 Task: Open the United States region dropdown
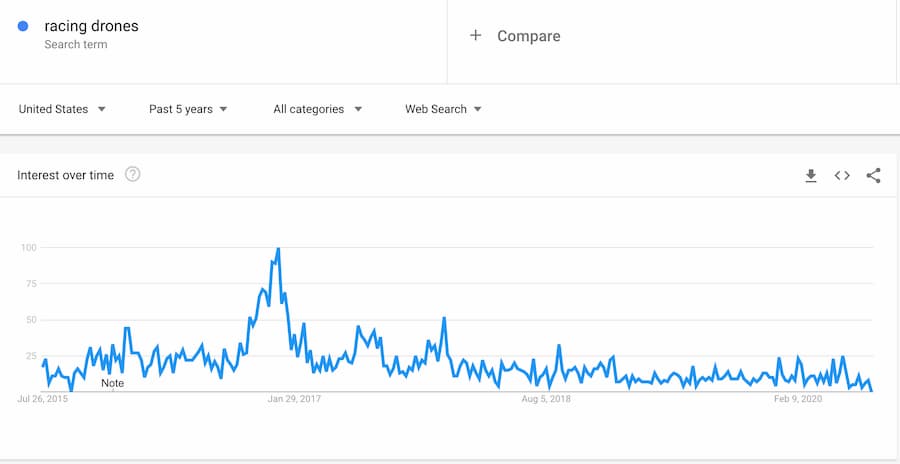coord(62,109)
